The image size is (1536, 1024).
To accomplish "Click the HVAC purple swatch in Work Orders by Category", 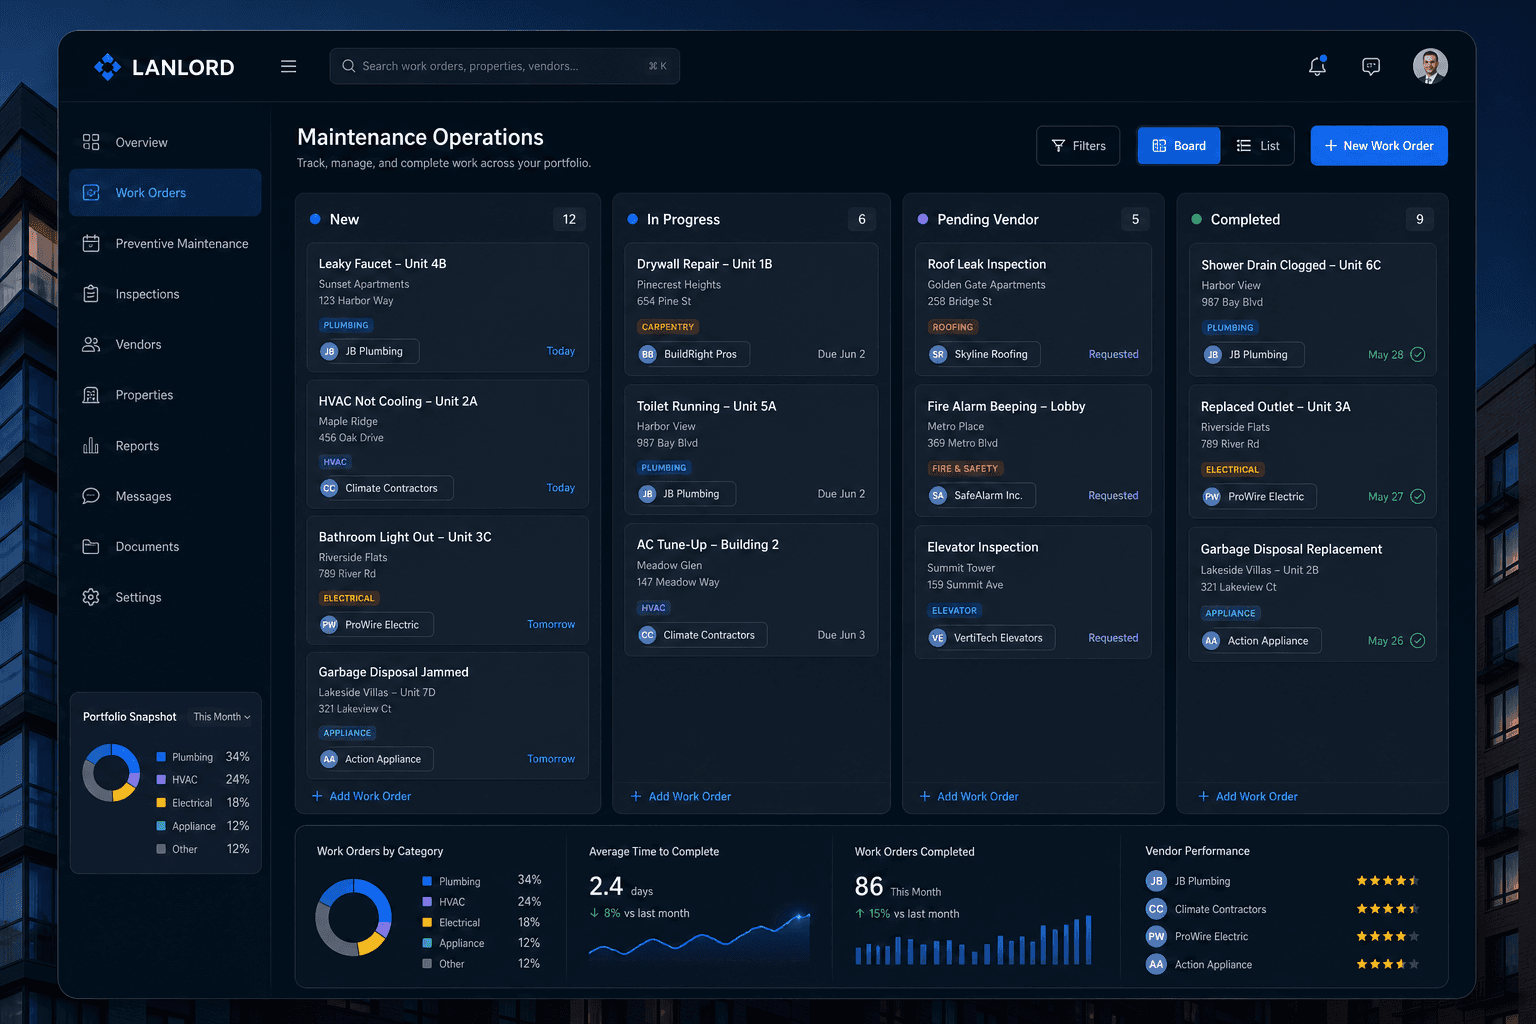I will pyautogui.click(x=427, y=902).
